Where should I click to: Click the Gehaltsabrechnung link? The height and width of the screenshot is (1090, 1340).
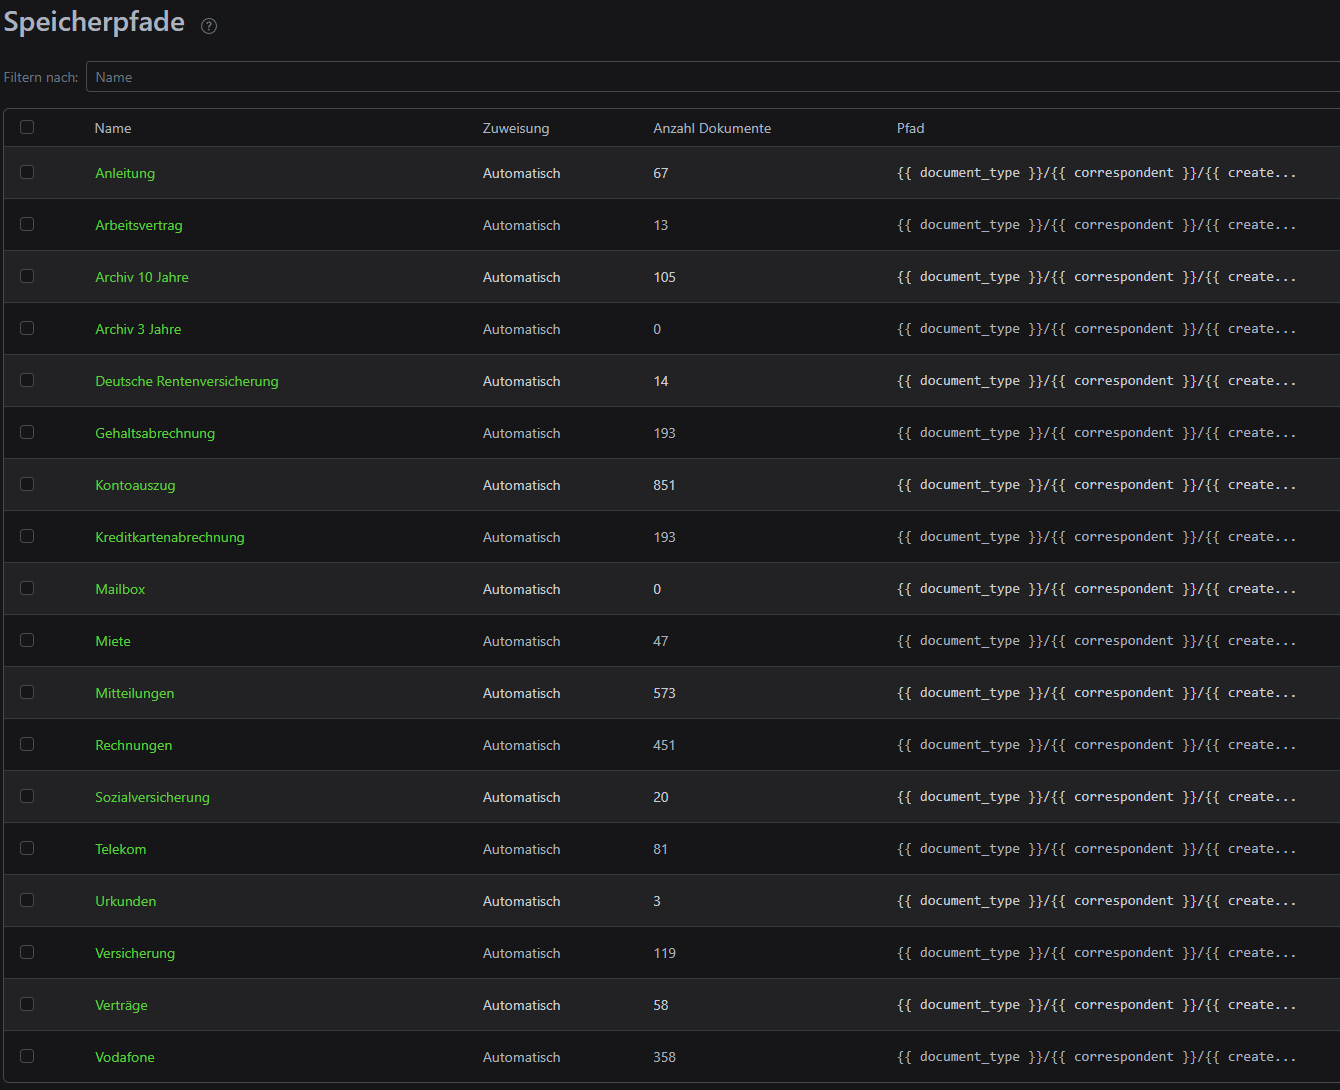click(155, 433)
